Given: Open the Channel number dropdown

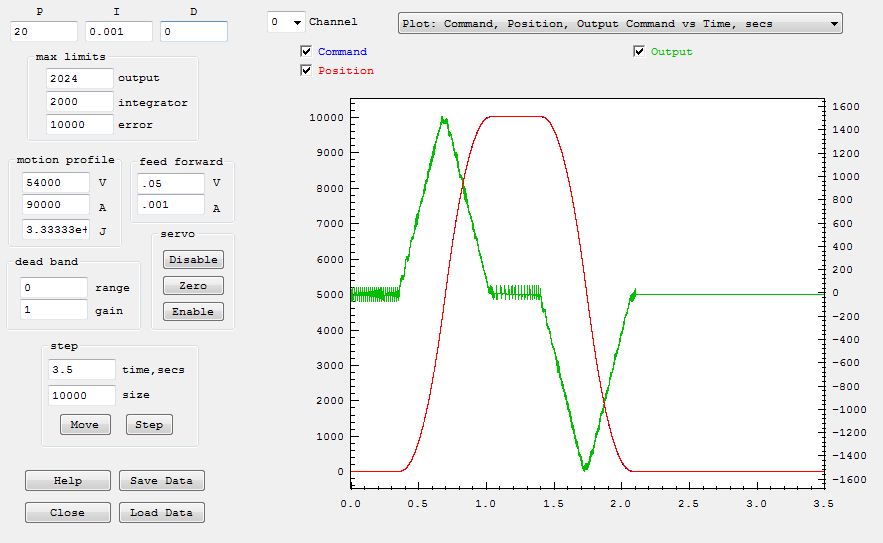Looking at the screenshot, I should [x=285, y=22].
